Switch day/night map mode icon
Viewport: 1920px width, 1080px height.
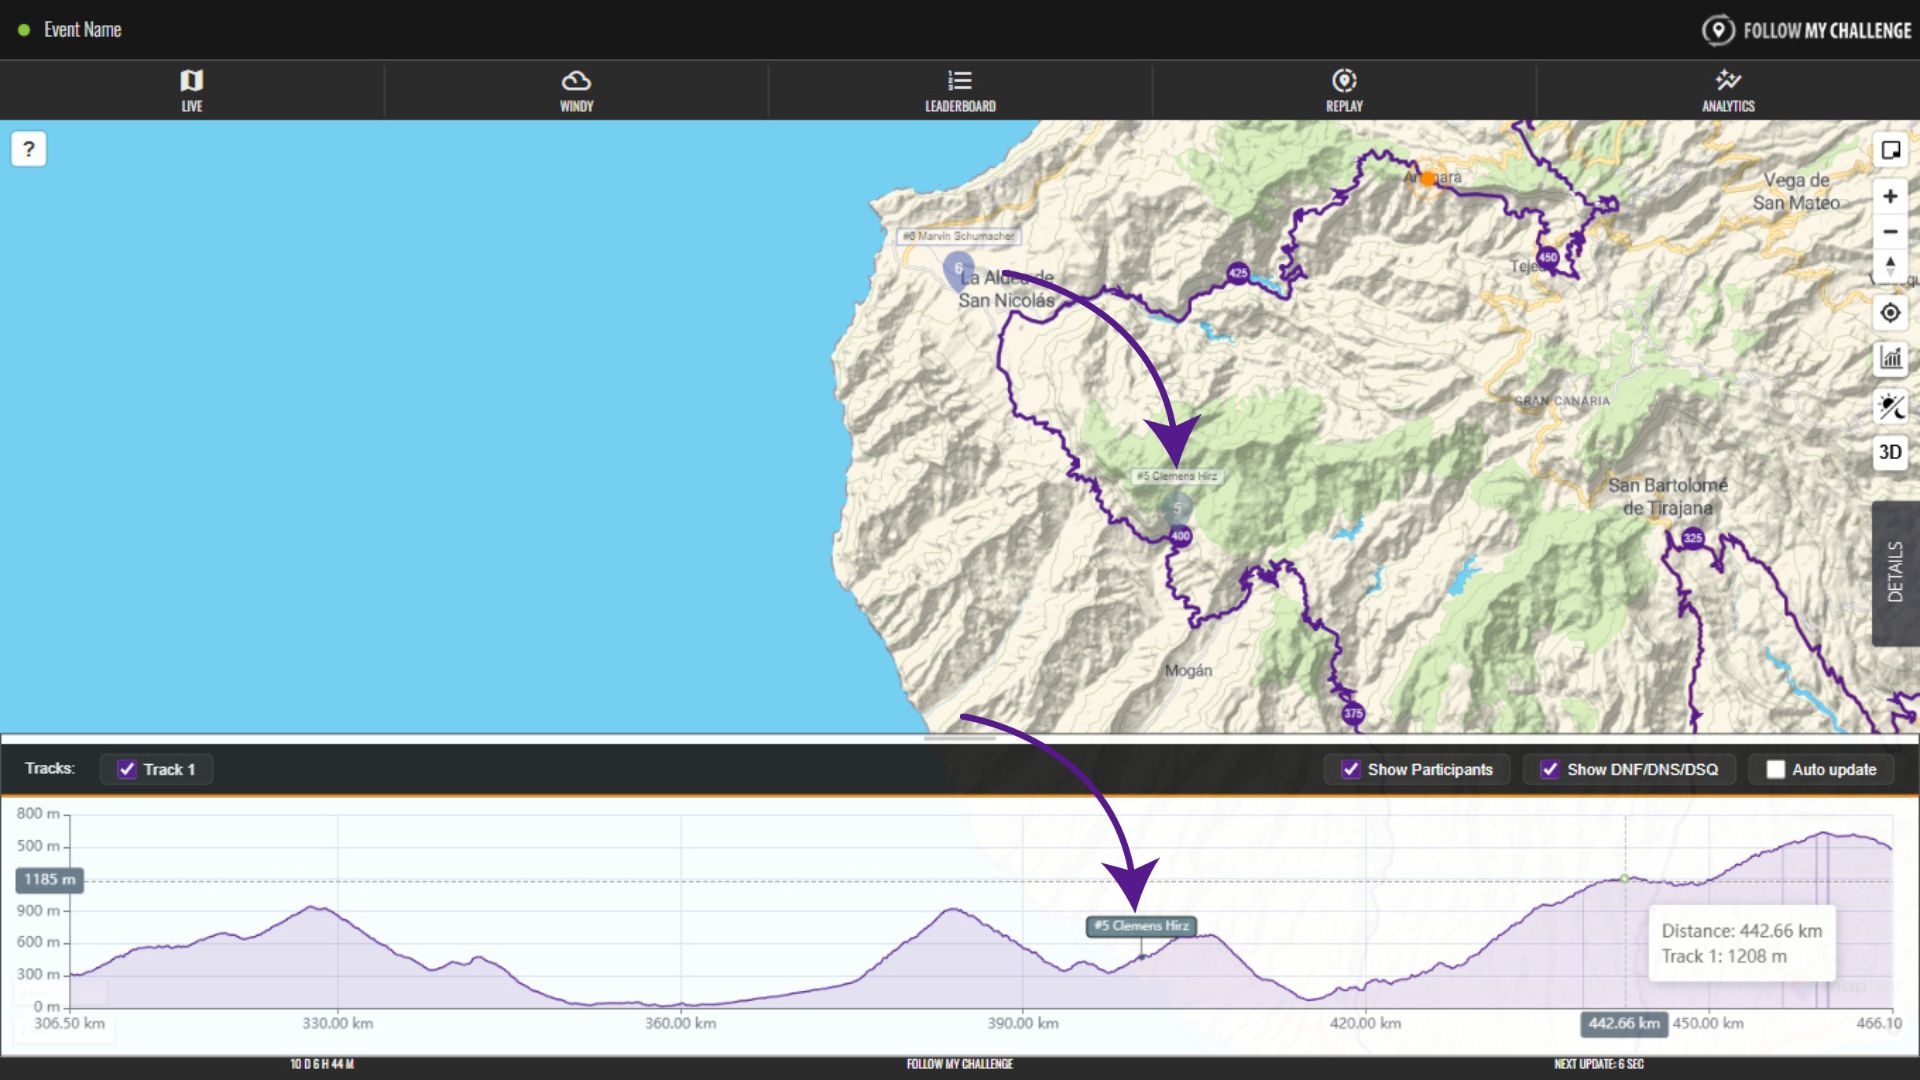(x=1890, y=406)
